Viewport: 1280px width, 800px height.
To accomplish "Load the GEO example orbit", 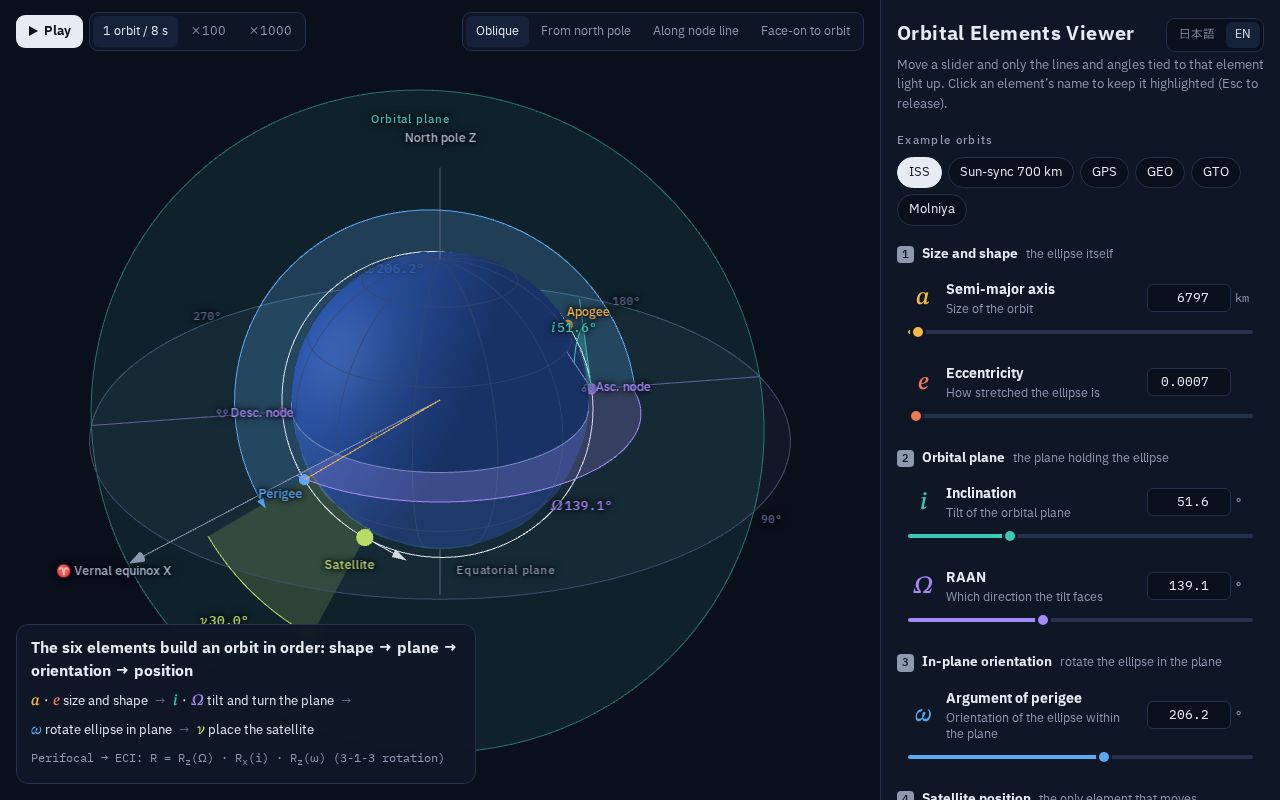I will (x=1160, y=172).
